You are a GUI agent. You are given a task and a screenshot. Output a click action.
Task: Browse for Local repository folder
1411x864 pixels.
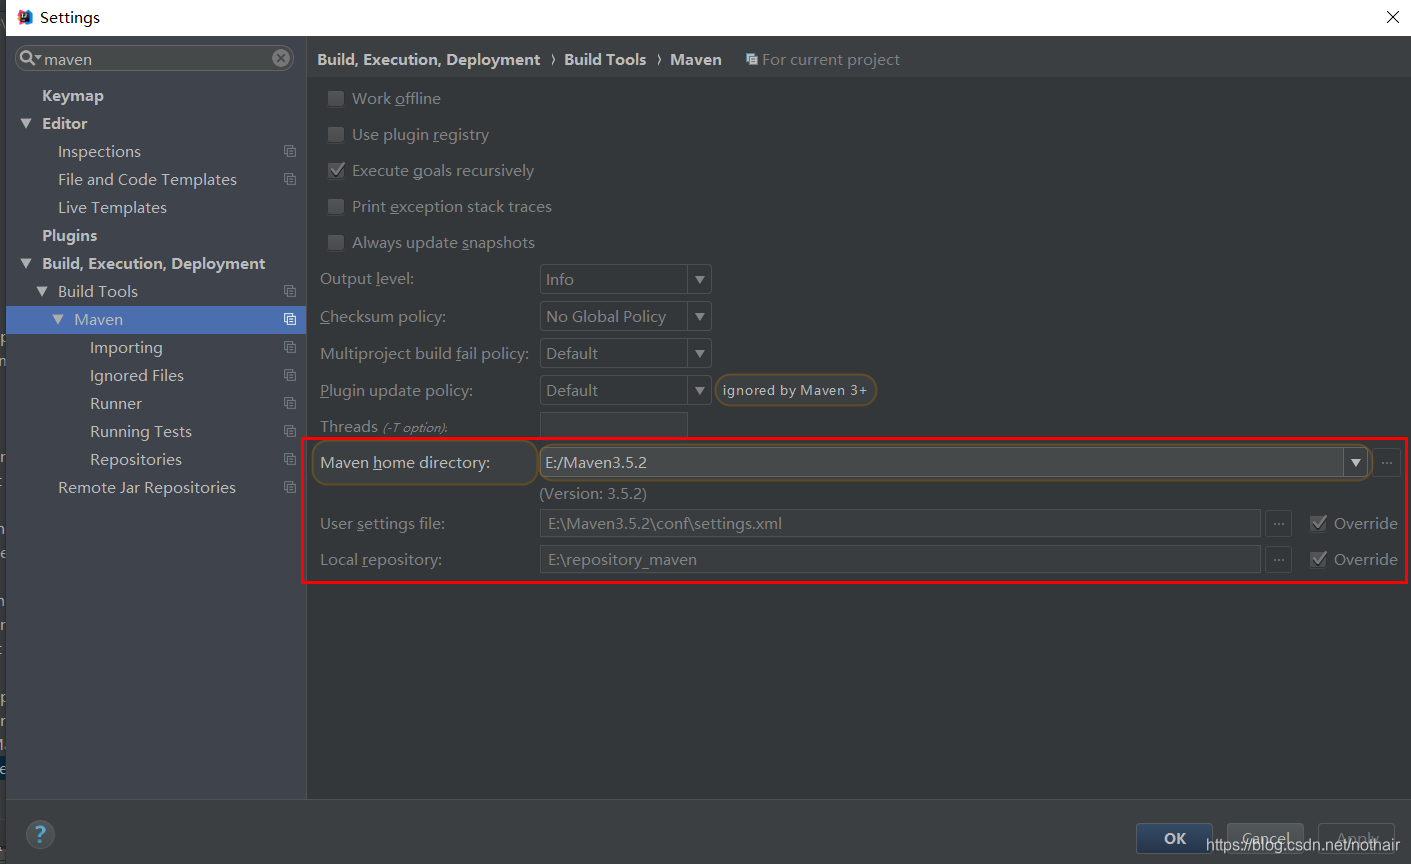(1278, 559)
